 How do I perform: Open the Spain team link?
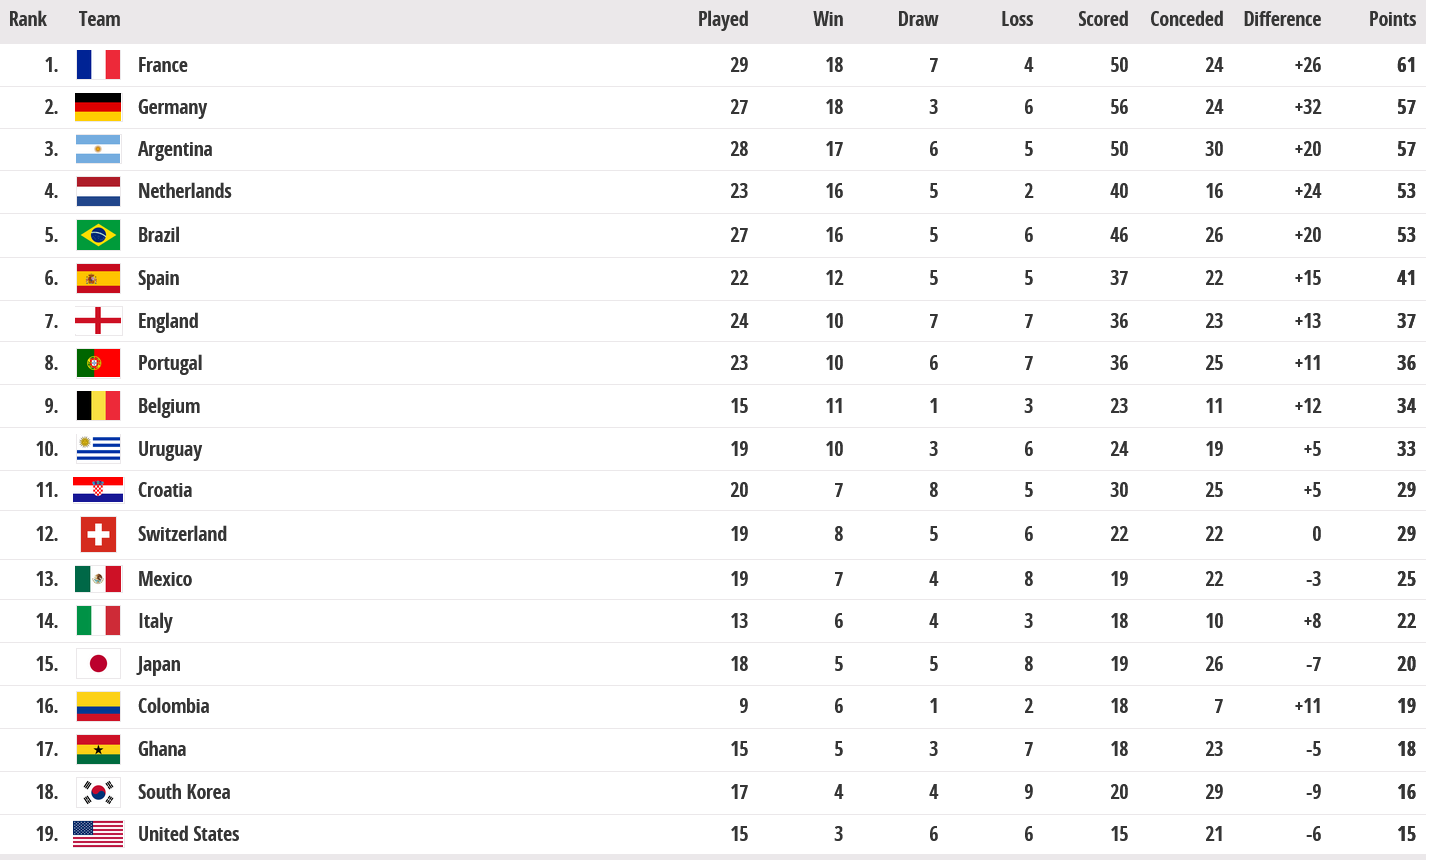point(159,278)
